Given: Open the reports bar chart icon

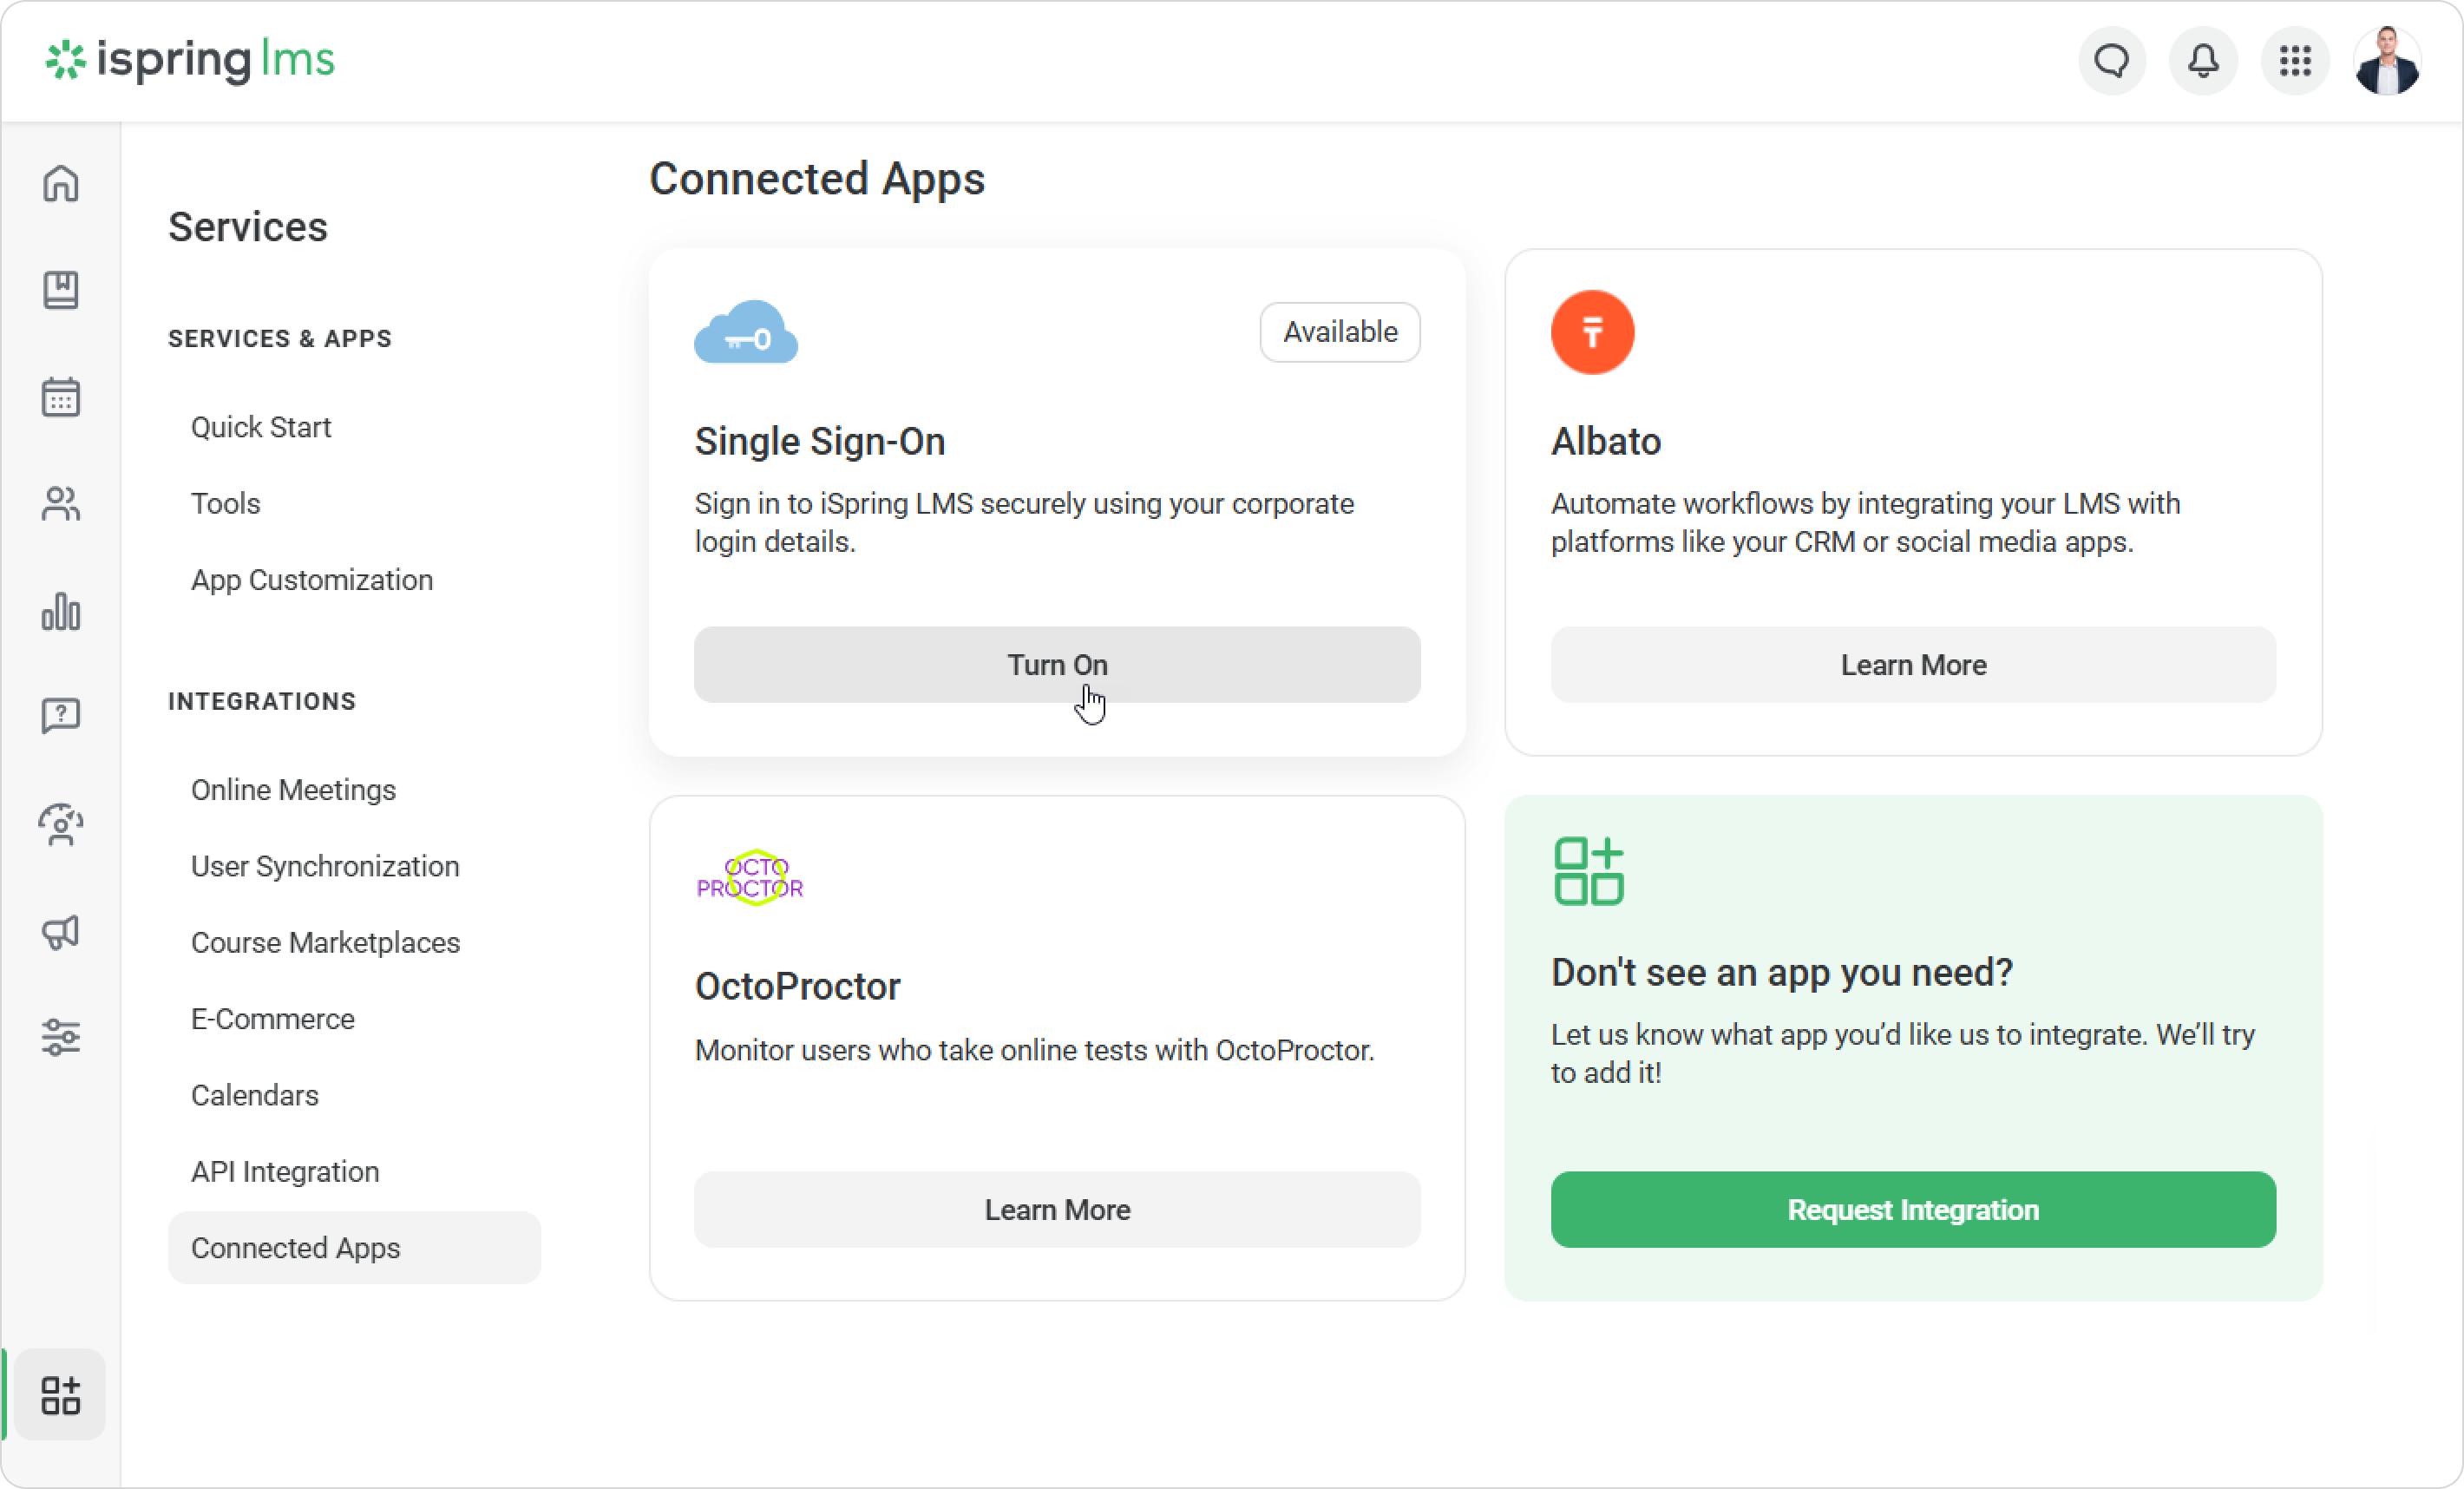Looking at the screenshot, I should click(x=61, y=611).
